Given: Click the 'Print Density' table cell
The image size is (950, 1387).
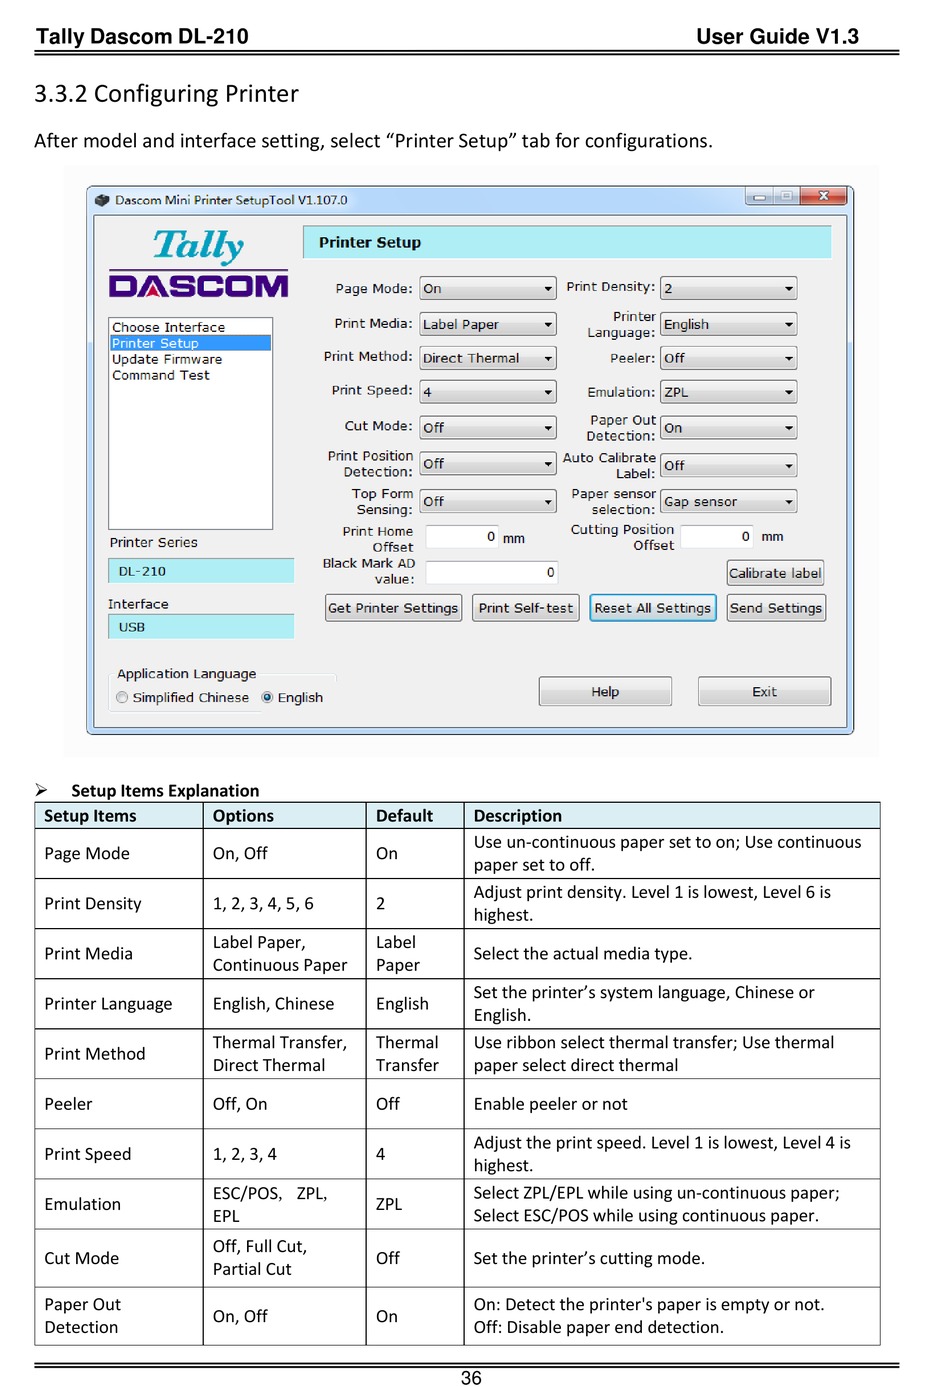Looking at the screenshot, I should point(119,904).
